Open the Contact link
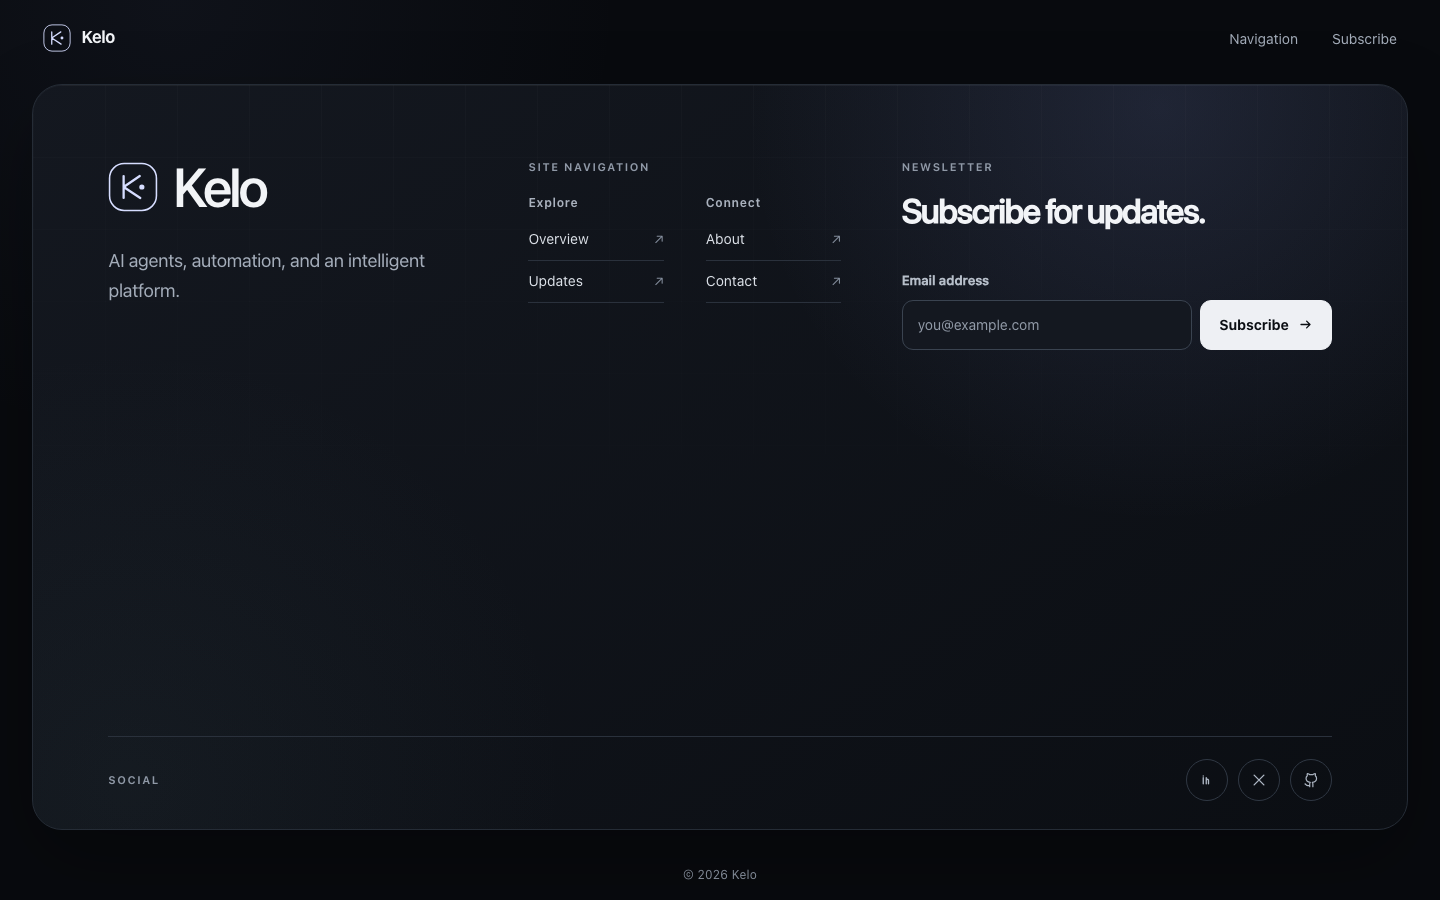Viewport: 1440px width, 900px height. [x=773, y=281]
